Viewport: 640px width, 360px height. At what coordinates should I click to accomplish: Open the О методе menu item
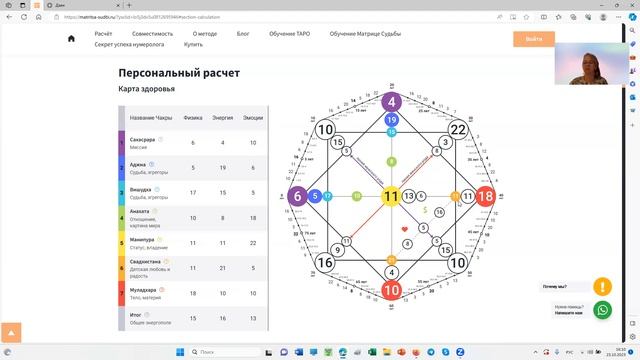(205, 34)
